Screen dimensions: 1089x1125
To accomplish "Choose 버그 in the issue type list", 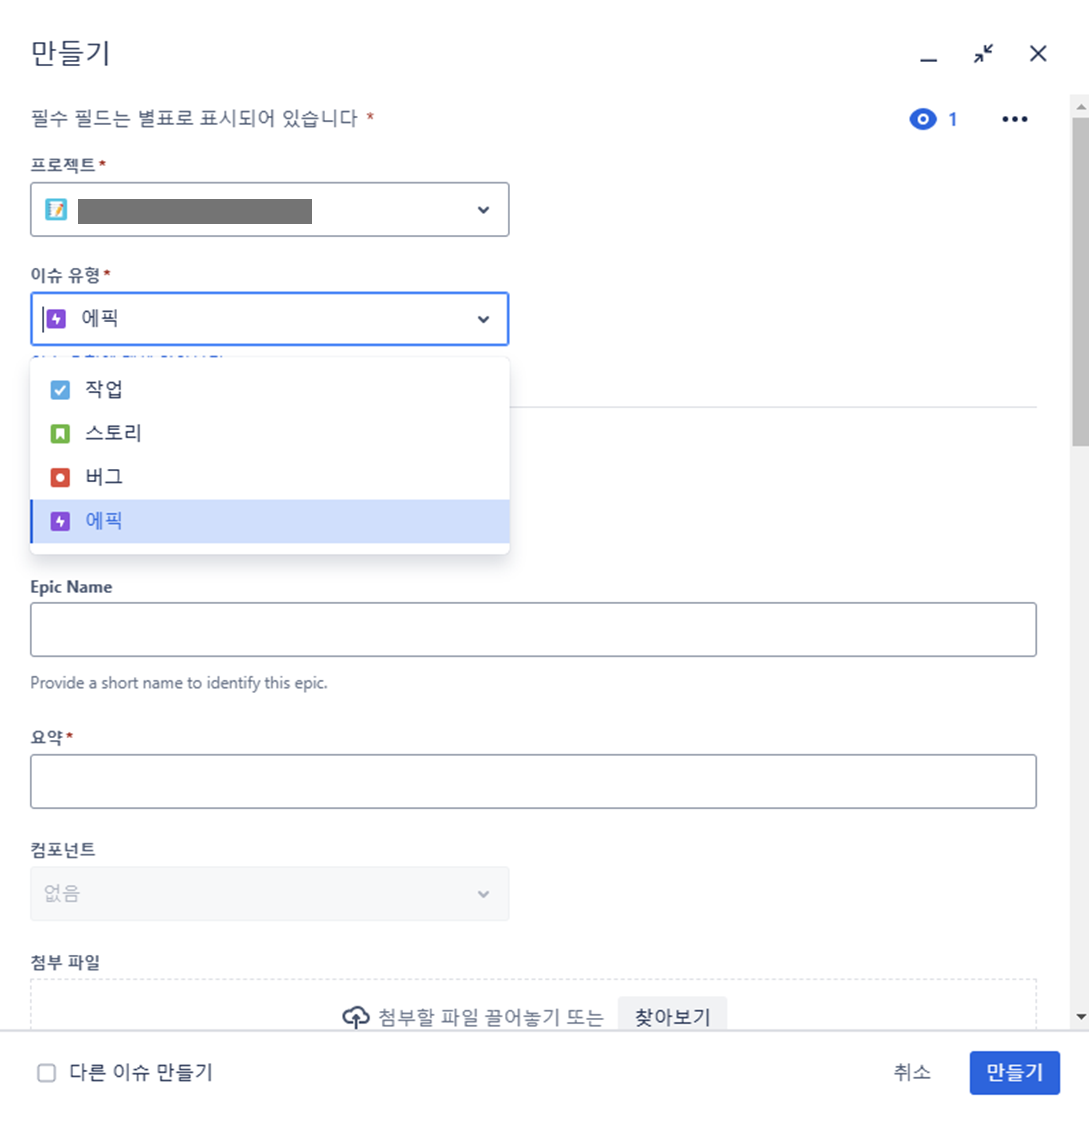I will [104, 478].
